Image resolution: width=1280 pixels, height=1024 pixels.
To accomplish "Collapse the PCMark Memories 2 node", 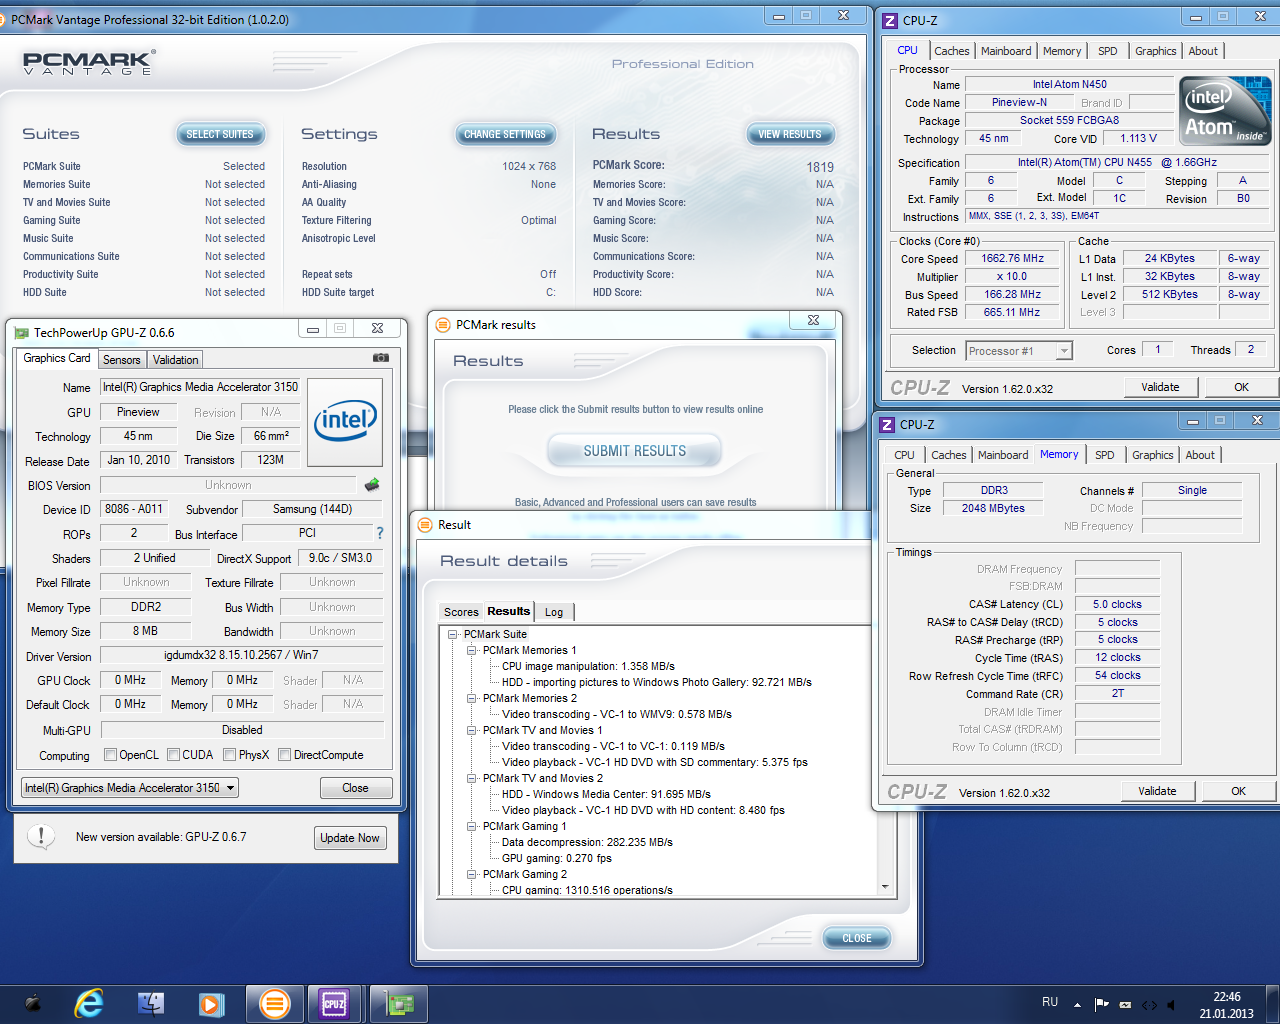I will click(472, 698).
